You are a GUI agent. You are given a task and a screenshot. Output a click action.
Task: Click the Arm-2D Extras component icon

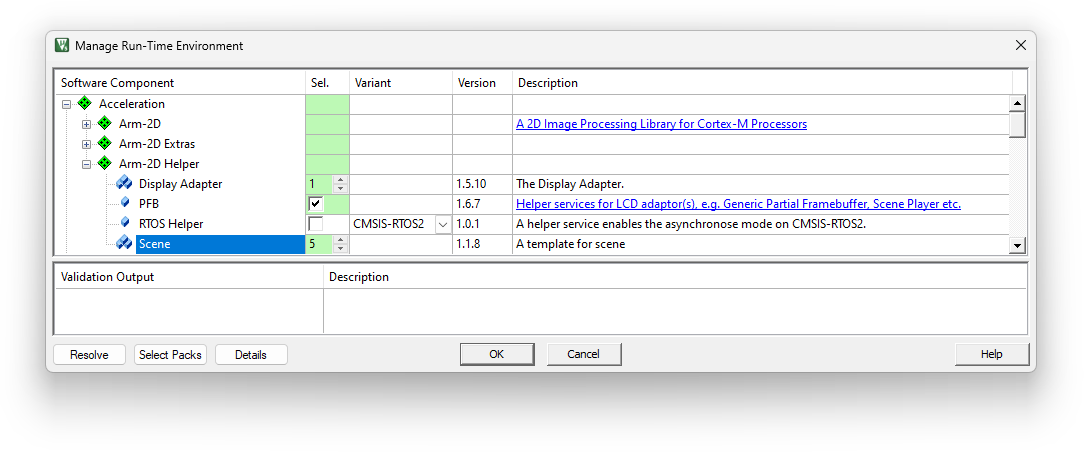click(105, 144)
